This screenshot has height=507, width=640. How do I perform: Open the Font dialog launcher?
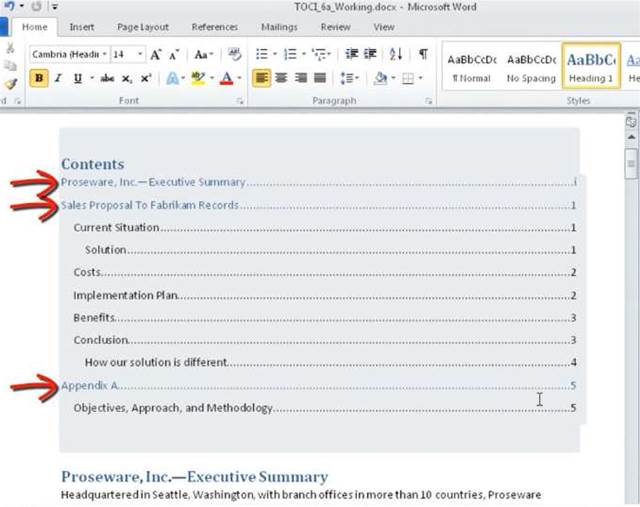point(240,101)
